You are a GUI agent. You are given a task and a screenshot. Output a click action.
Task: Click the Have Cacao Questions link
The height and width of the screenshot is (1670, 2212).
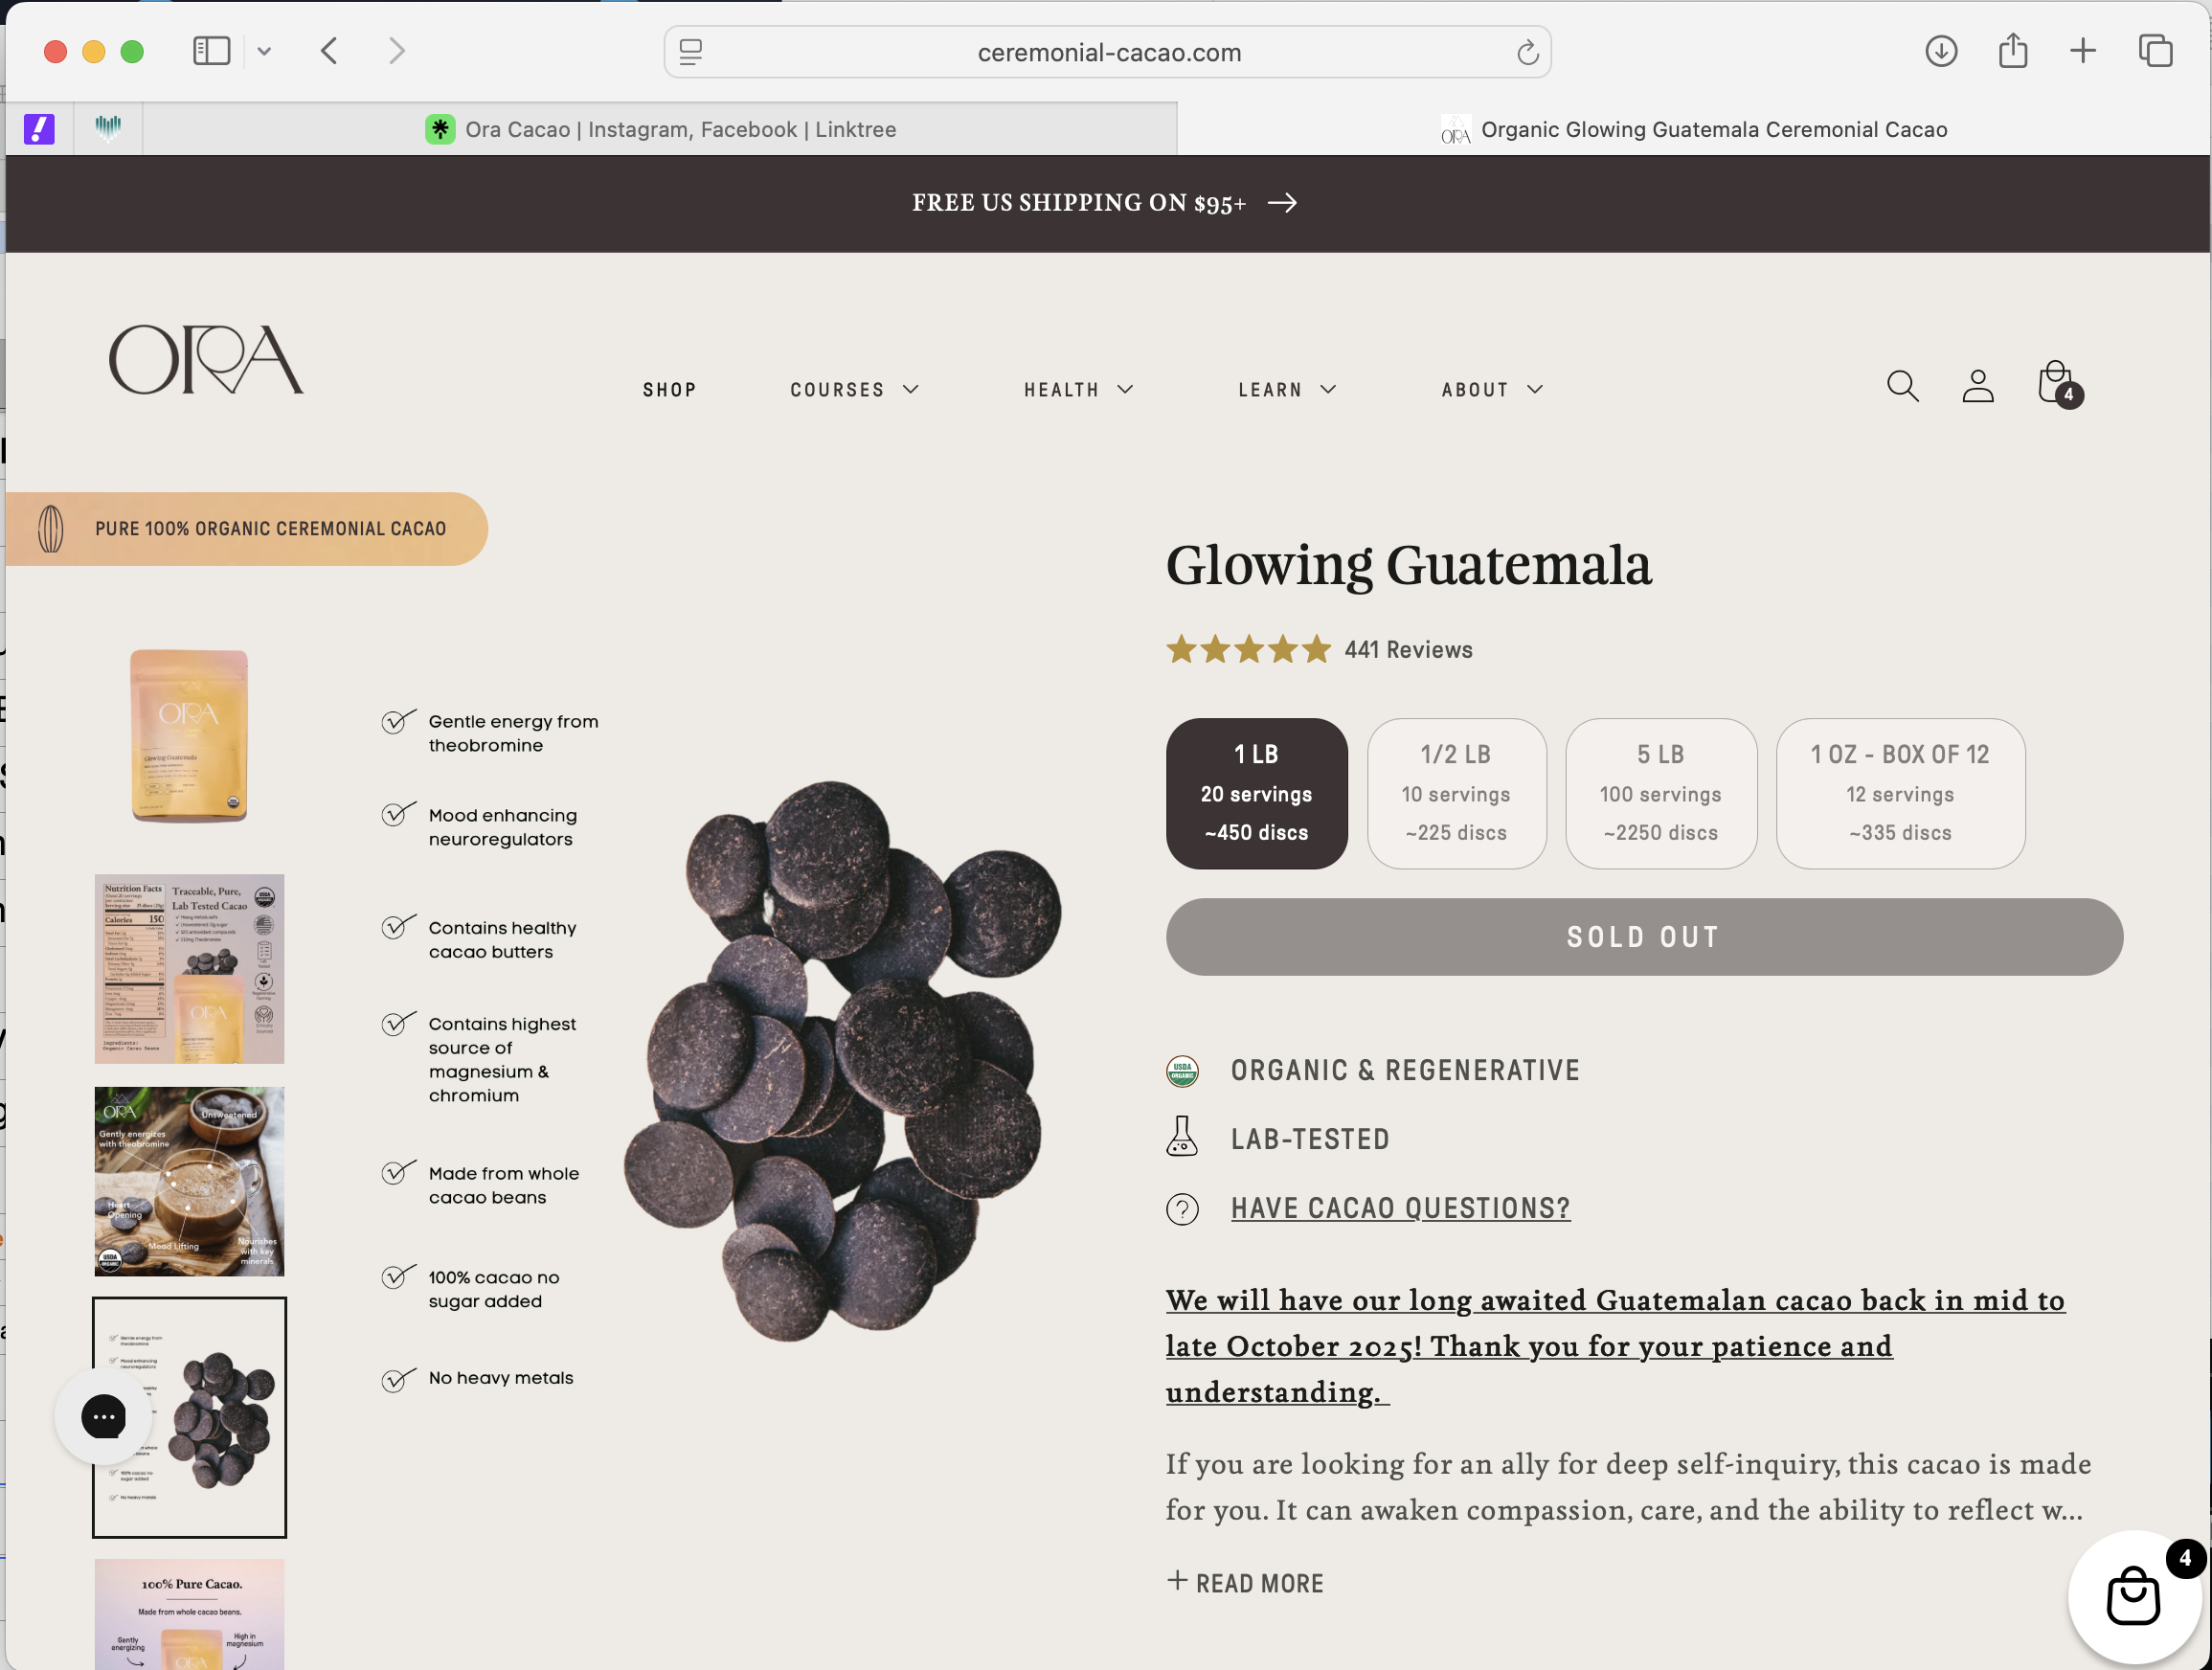(1400, 1208)
